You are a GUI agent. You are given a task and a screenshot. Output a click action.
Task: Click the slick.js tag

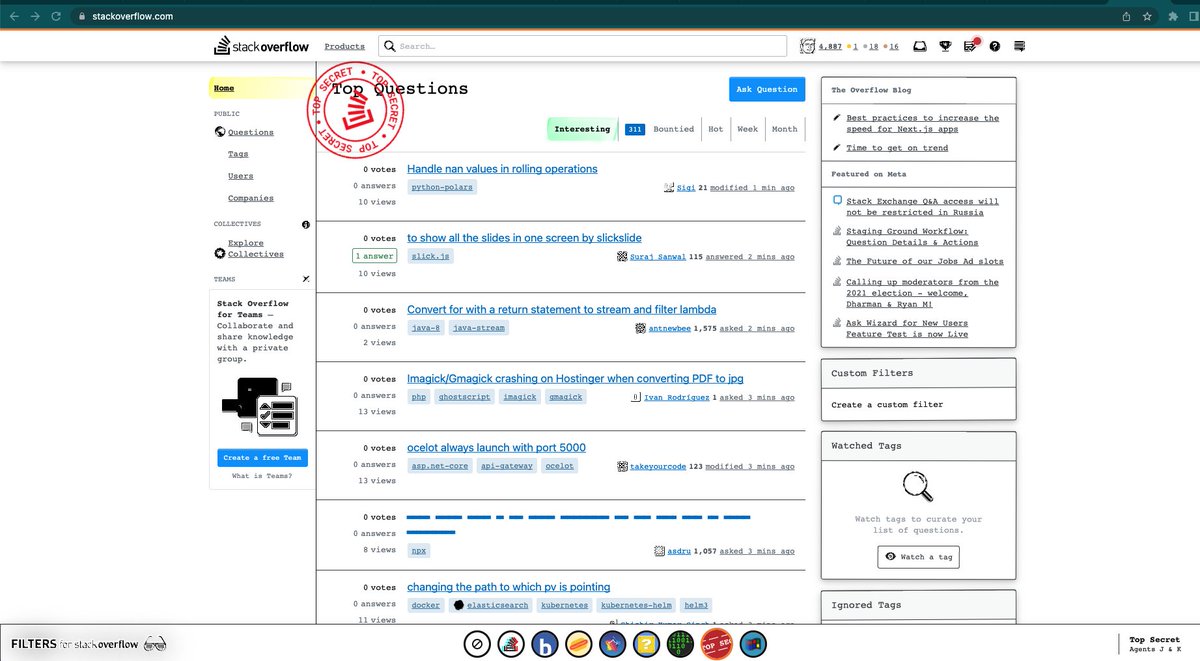pos(430,257)
